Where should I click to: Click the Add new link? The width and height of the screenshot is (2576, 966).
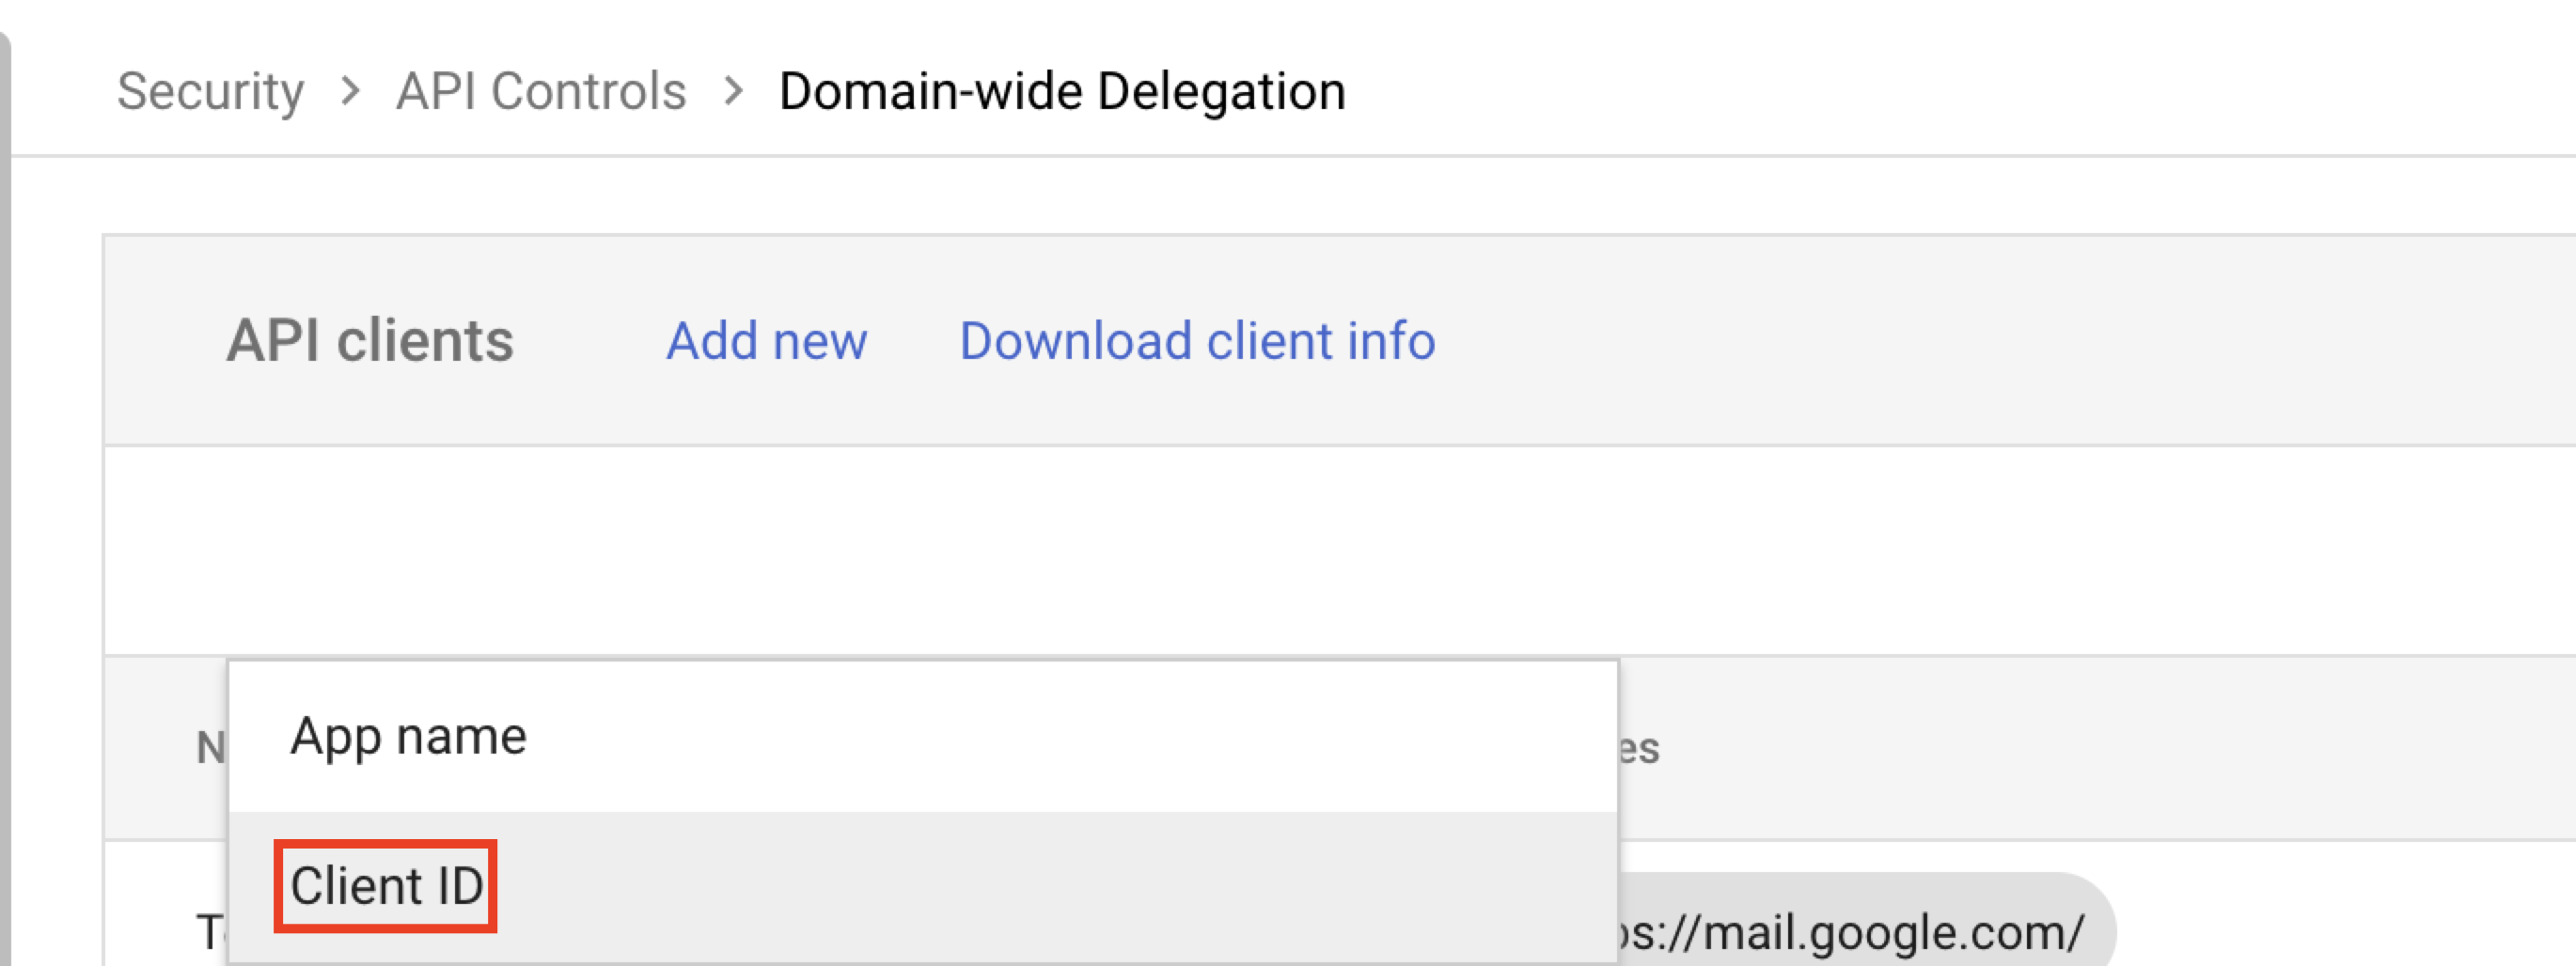pos(766,341)
